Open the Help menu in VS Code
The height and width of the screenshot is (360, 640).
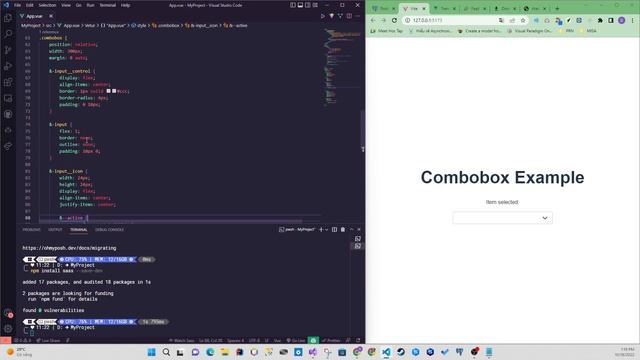[125, 5]
